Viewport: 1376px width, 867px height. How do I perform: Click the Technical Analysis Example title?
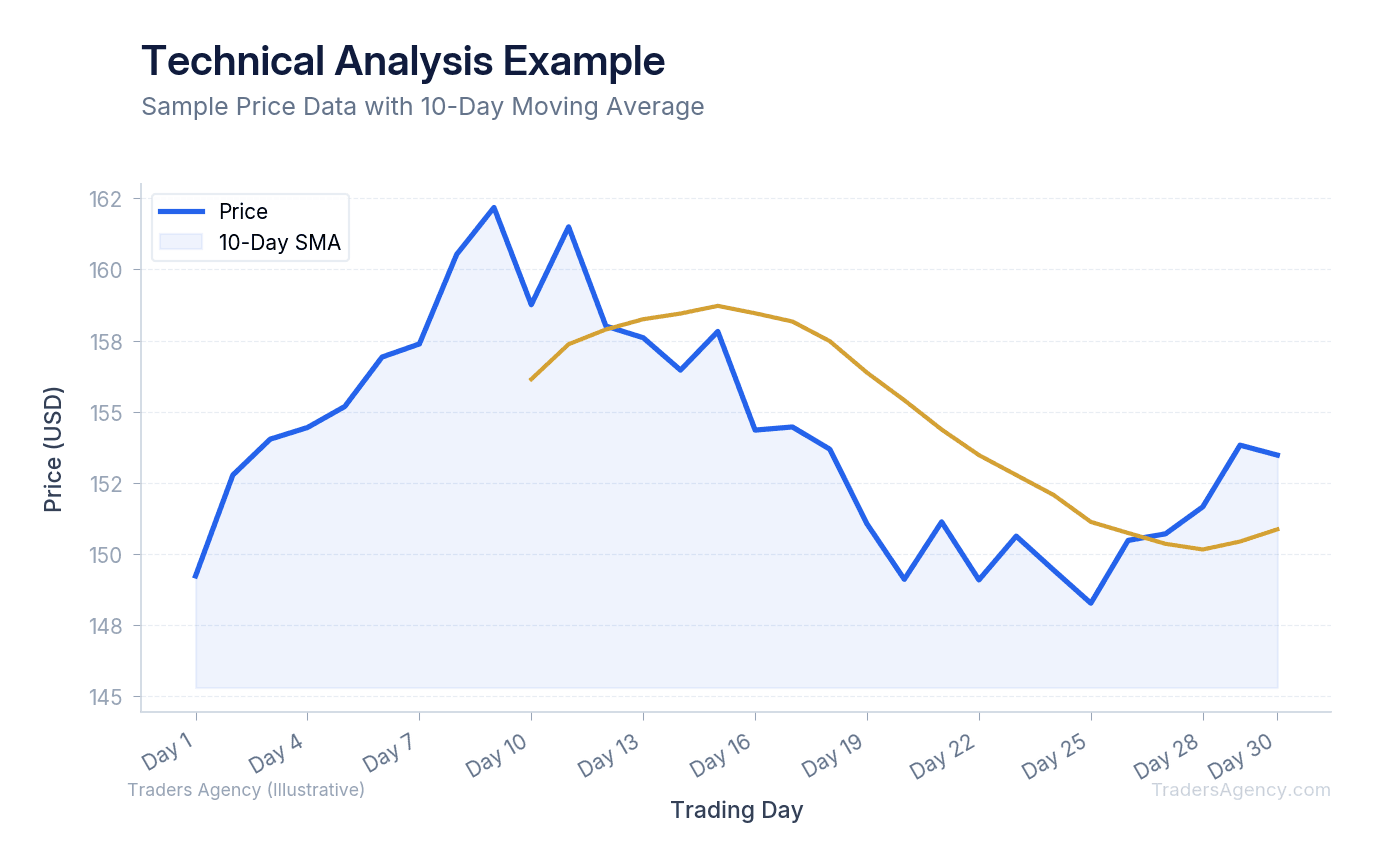point(403,61)
